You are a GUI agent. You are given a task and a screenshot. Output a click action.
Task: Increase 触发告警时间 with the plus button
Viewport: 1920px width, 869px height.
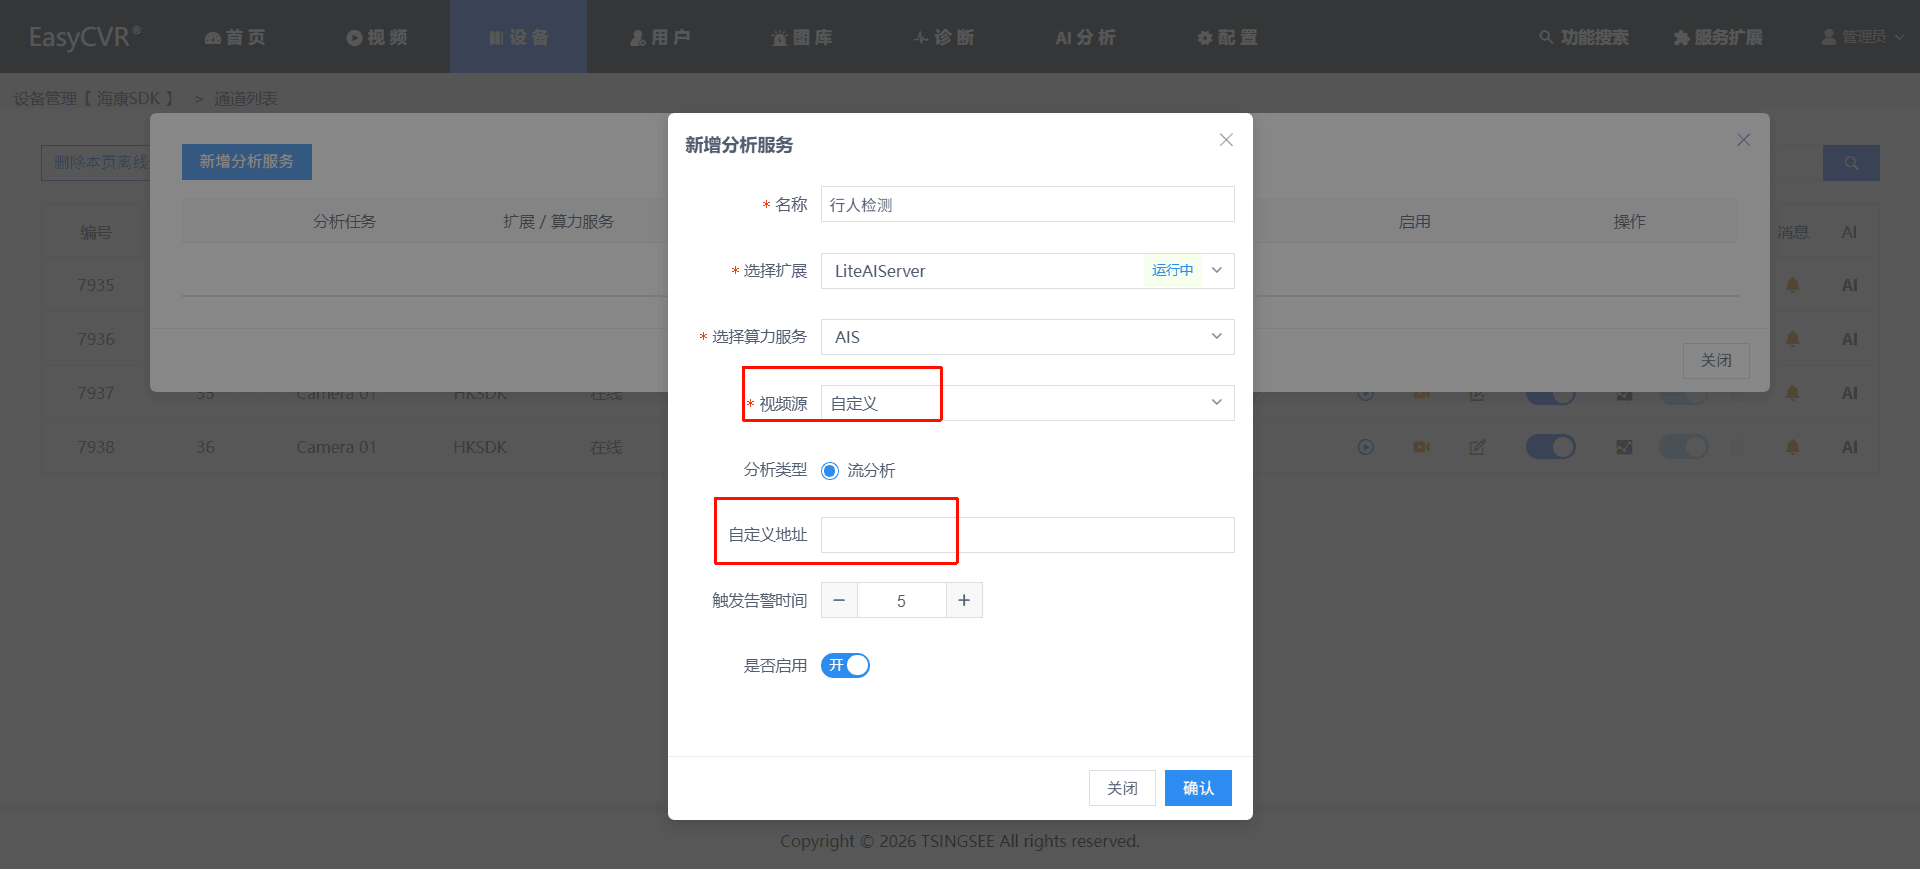tap(964, 600)
